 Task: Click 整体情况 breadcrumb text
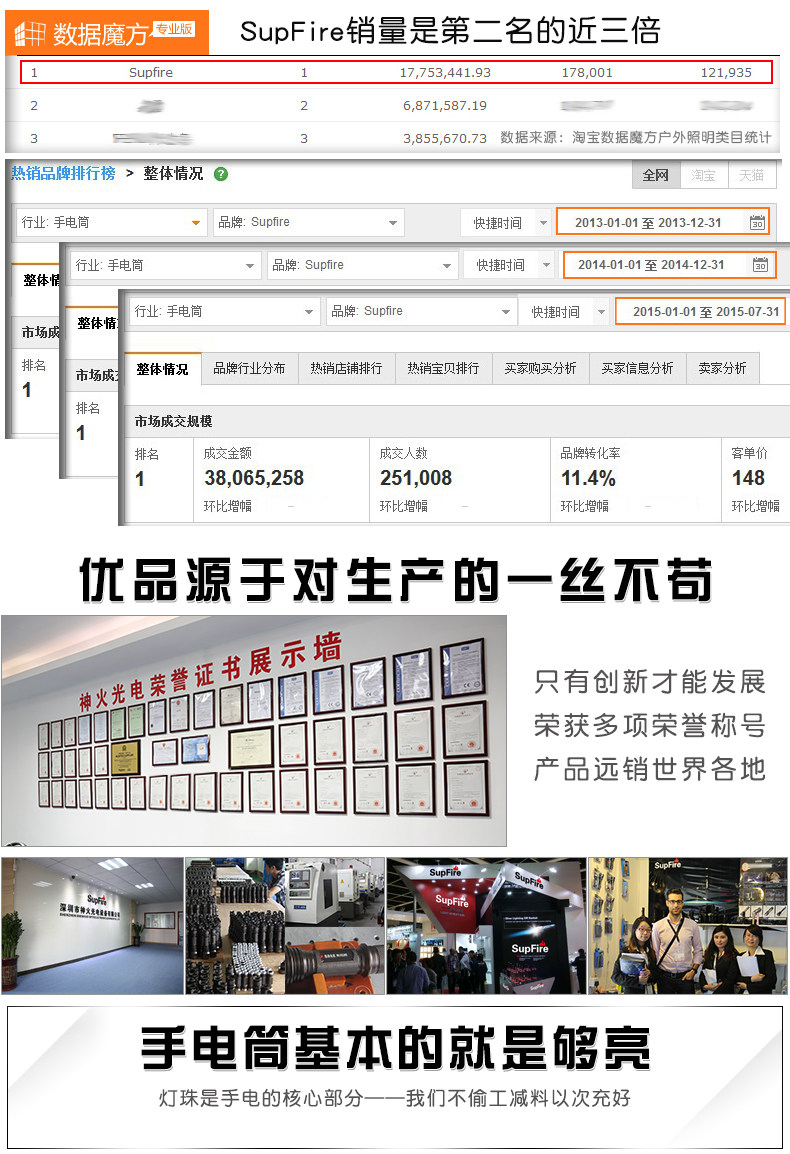[173, 173]
